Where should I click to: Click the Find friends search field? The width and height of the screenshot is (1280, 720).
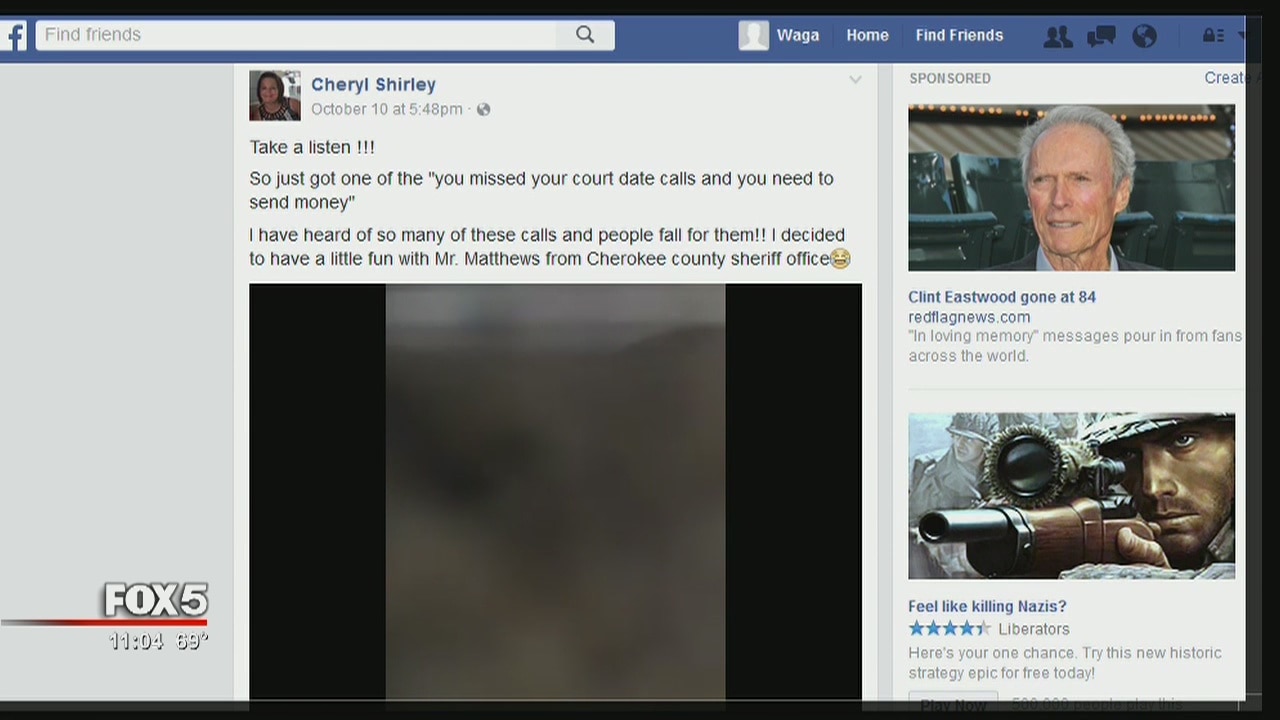coord(295,35)
